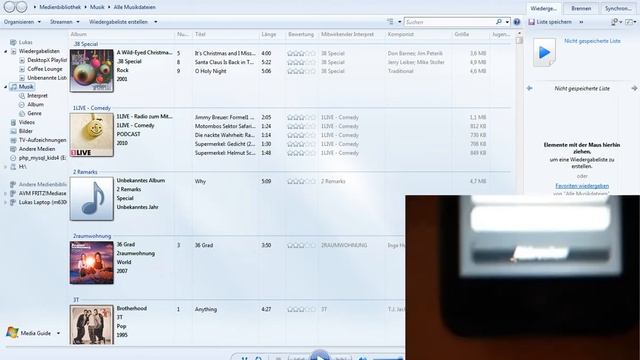Go forward with the round forward arrow
640x360 pixels.
[x=21, y=7]
